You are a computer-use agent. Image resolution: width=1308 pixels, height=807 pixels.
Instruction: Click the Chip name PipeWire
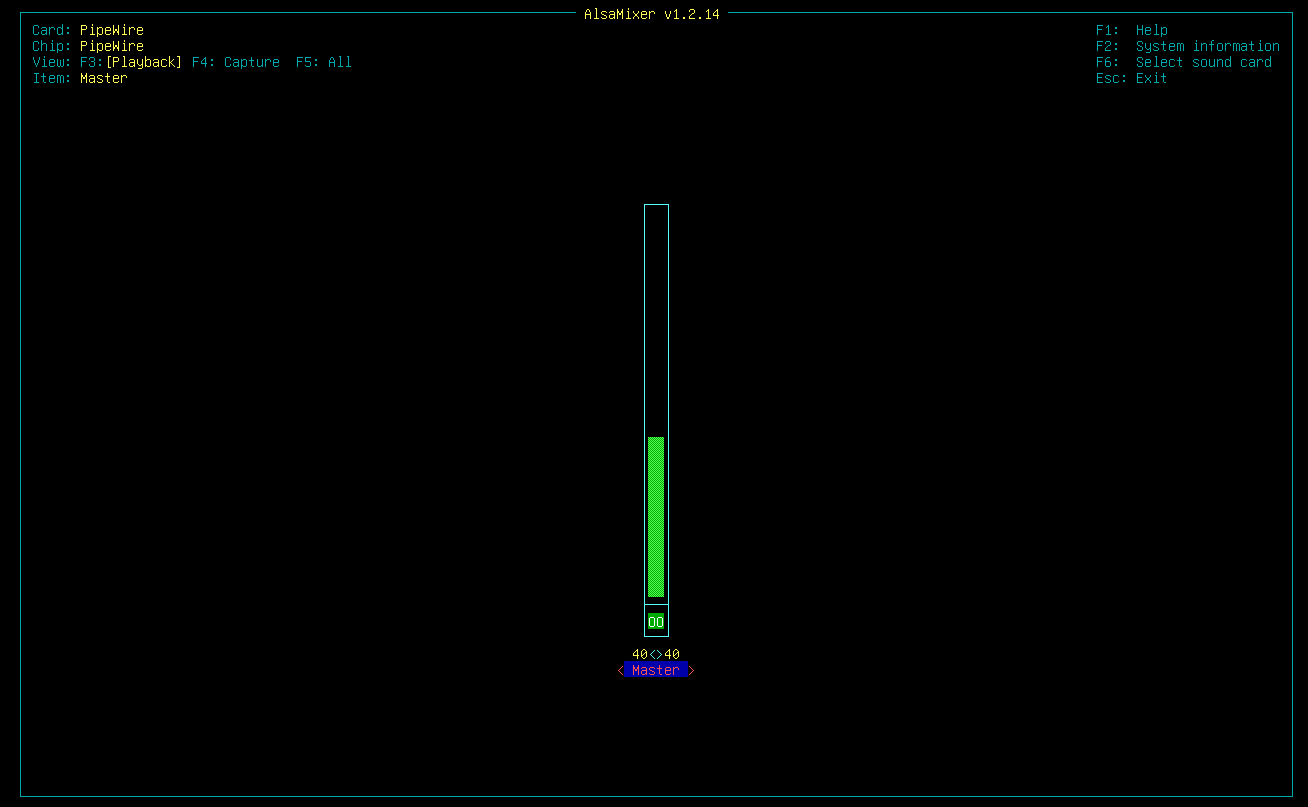click(112, 46)
